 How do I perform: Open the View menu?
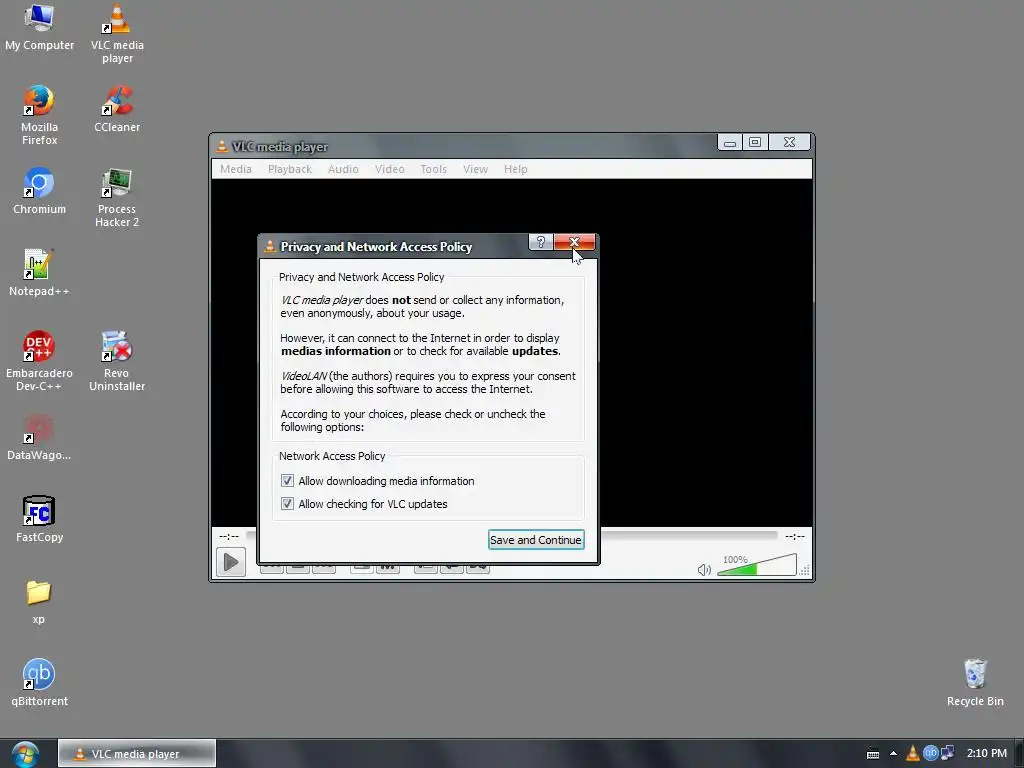pos(475,169)
